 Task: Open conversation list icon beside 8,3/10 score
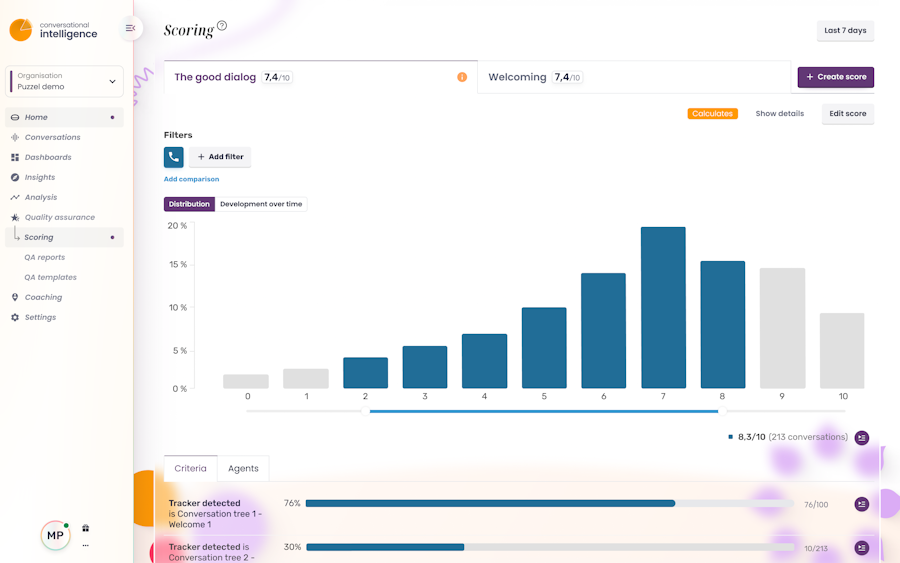click(x=862, y=437)
